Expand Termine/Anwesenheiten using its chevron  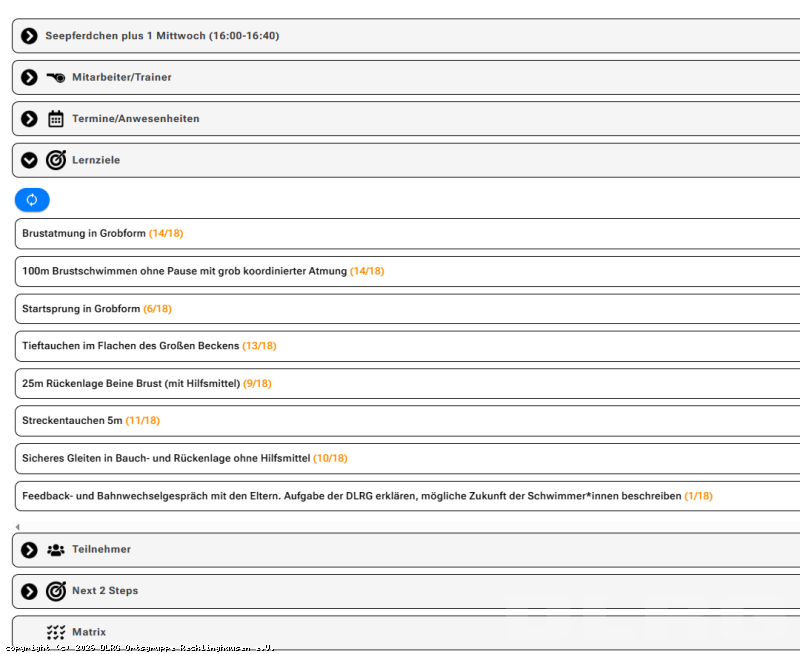pos(29,119)
